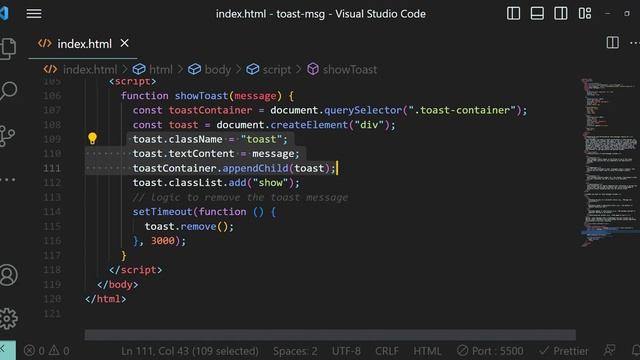Click "classList" on line 112
The height and width of the screenshot is (360, 640).
(x=196, y=183)
